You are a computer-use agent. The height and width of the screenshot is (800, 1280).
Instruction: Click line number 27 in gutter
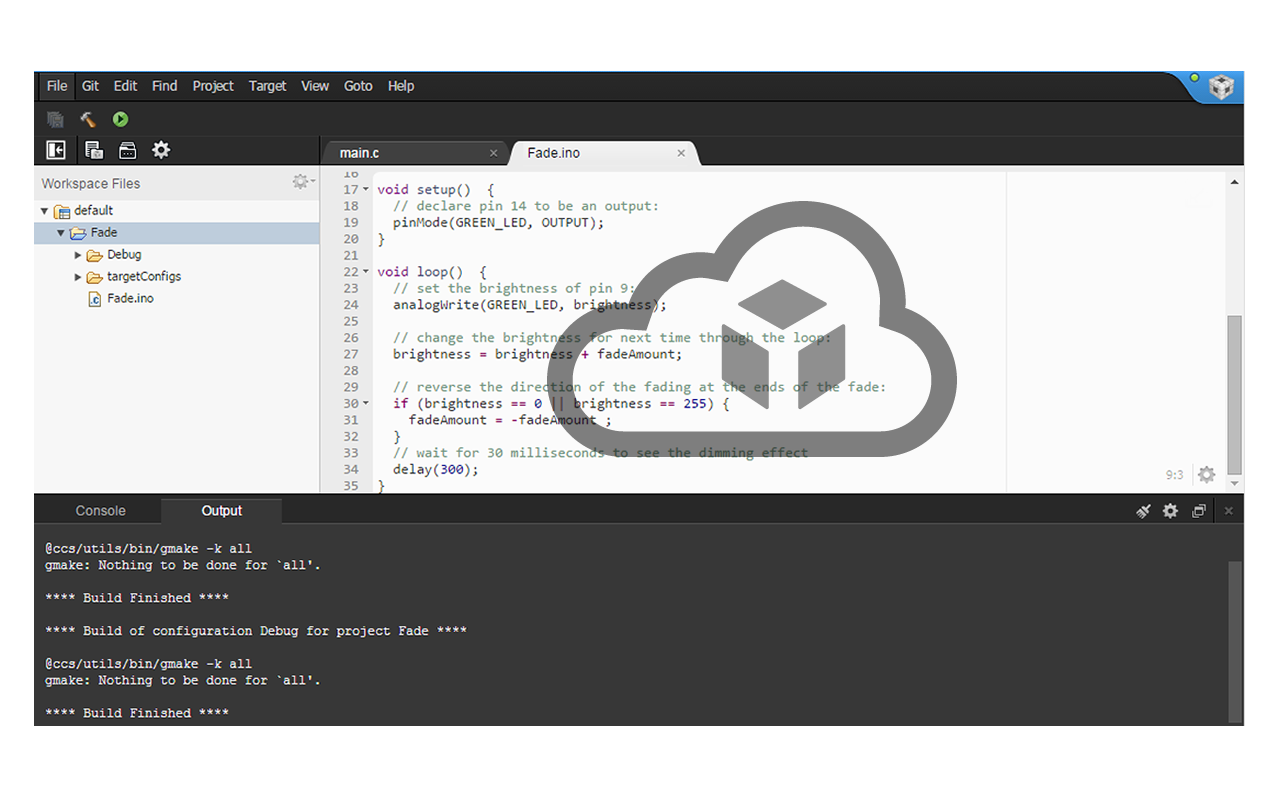[x=350, y=354]
